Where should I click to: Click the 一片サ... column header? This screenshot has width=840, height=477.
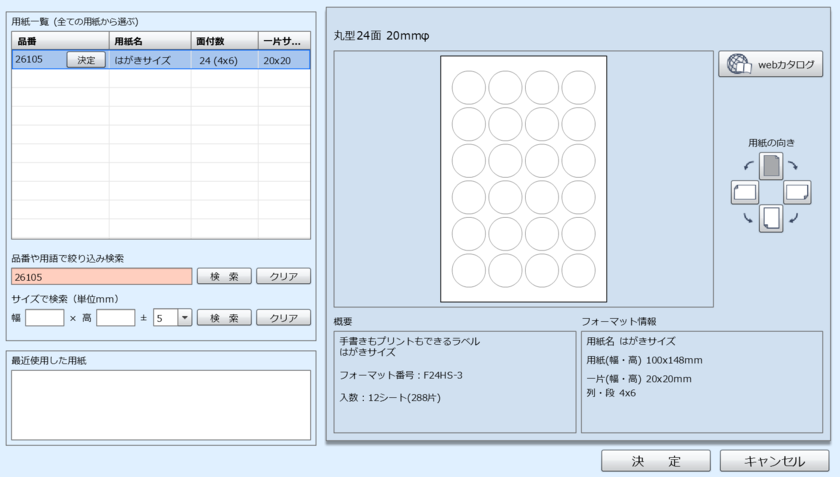[284, 41]
